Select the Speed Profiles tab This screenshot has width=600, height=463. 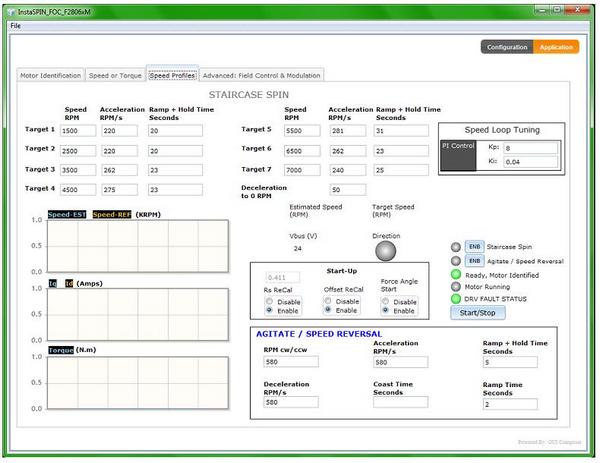[172, 75]
